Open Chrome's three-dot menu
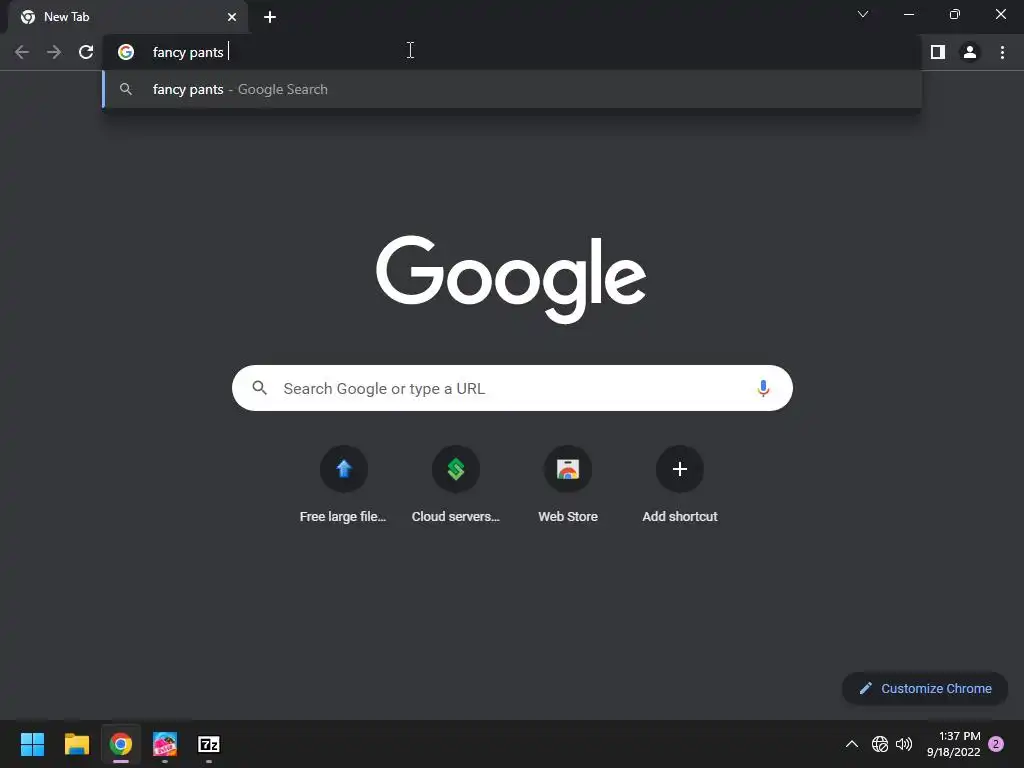The image size is (1024, 768). [x=1002, y=52]
